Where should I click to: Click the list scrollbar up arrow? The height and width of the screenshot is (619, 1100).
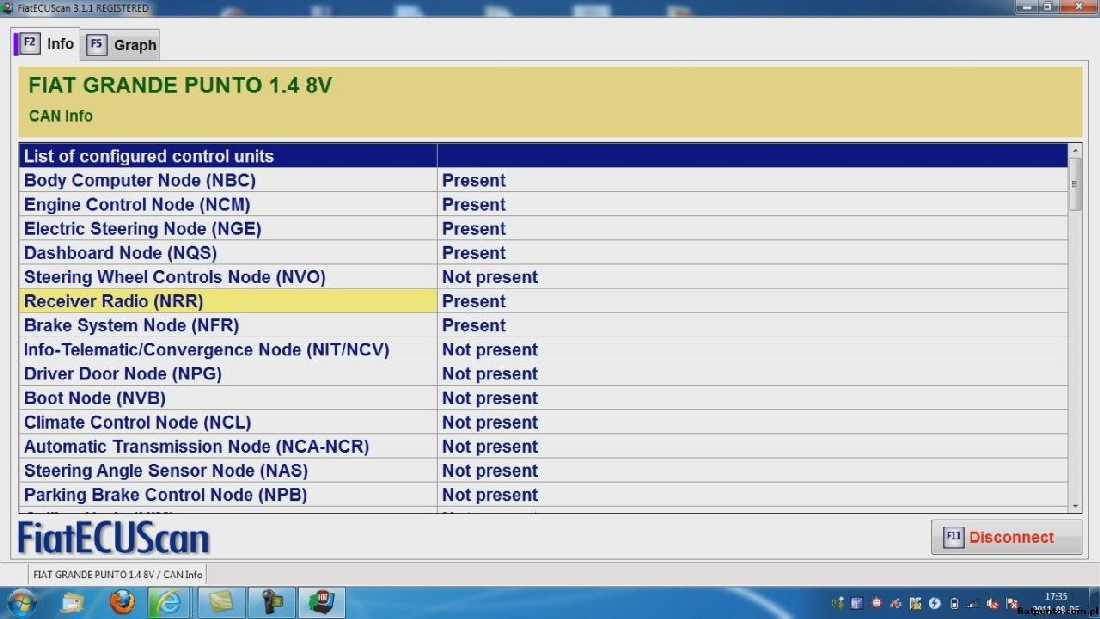(x=1075, y=150)
